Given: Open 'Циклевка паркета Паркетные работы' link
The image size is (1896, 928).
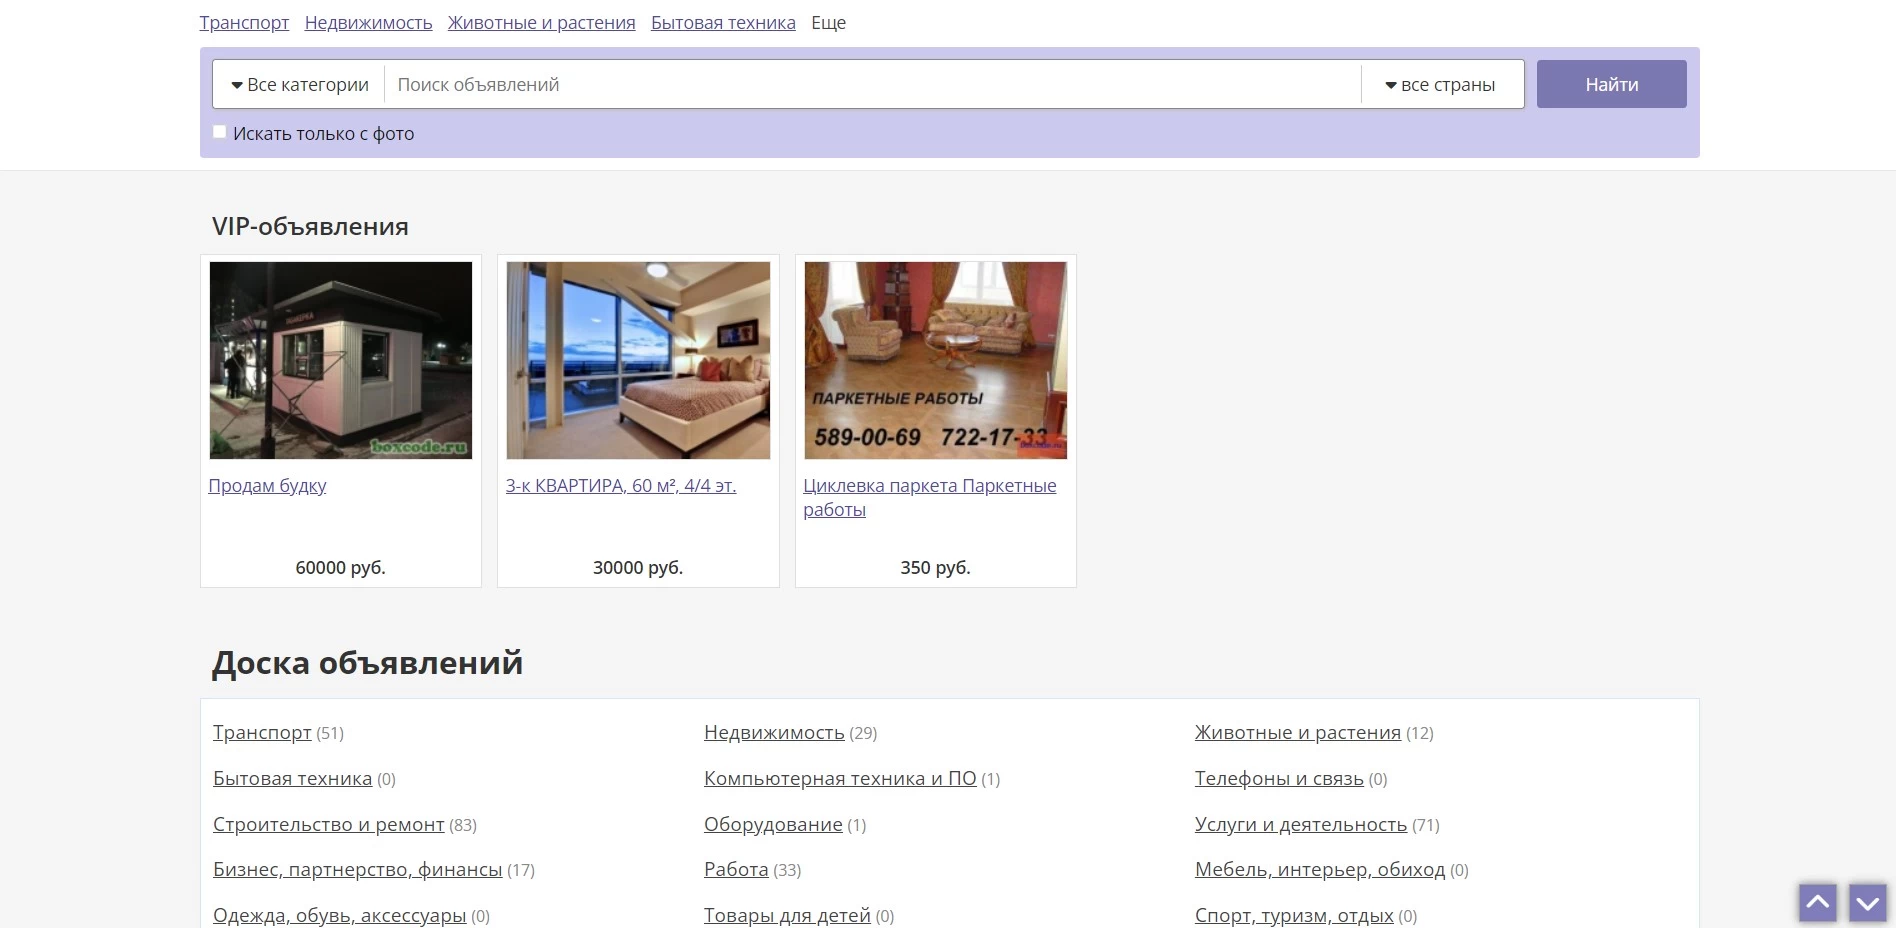Looking at the screenshot, I should (x=929, y=498).
